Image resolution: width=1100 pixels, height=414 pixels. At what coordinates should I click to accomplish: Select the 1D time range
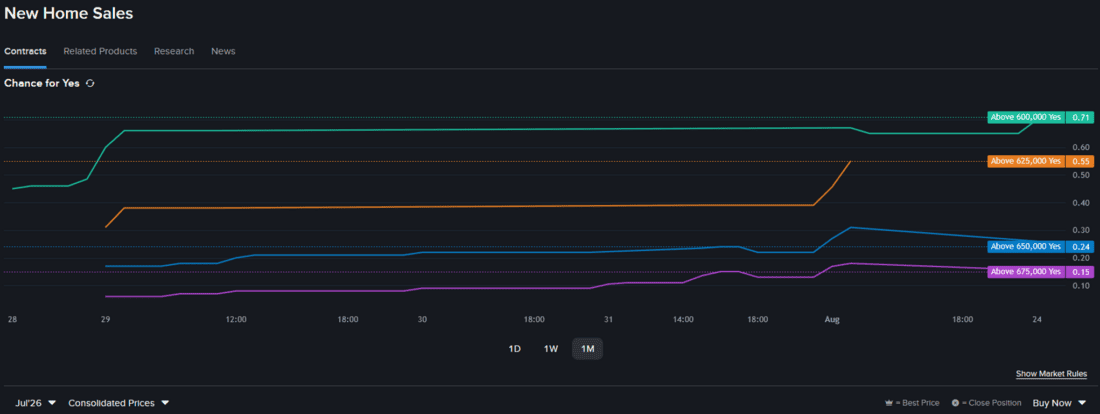(x=514, y=349)
